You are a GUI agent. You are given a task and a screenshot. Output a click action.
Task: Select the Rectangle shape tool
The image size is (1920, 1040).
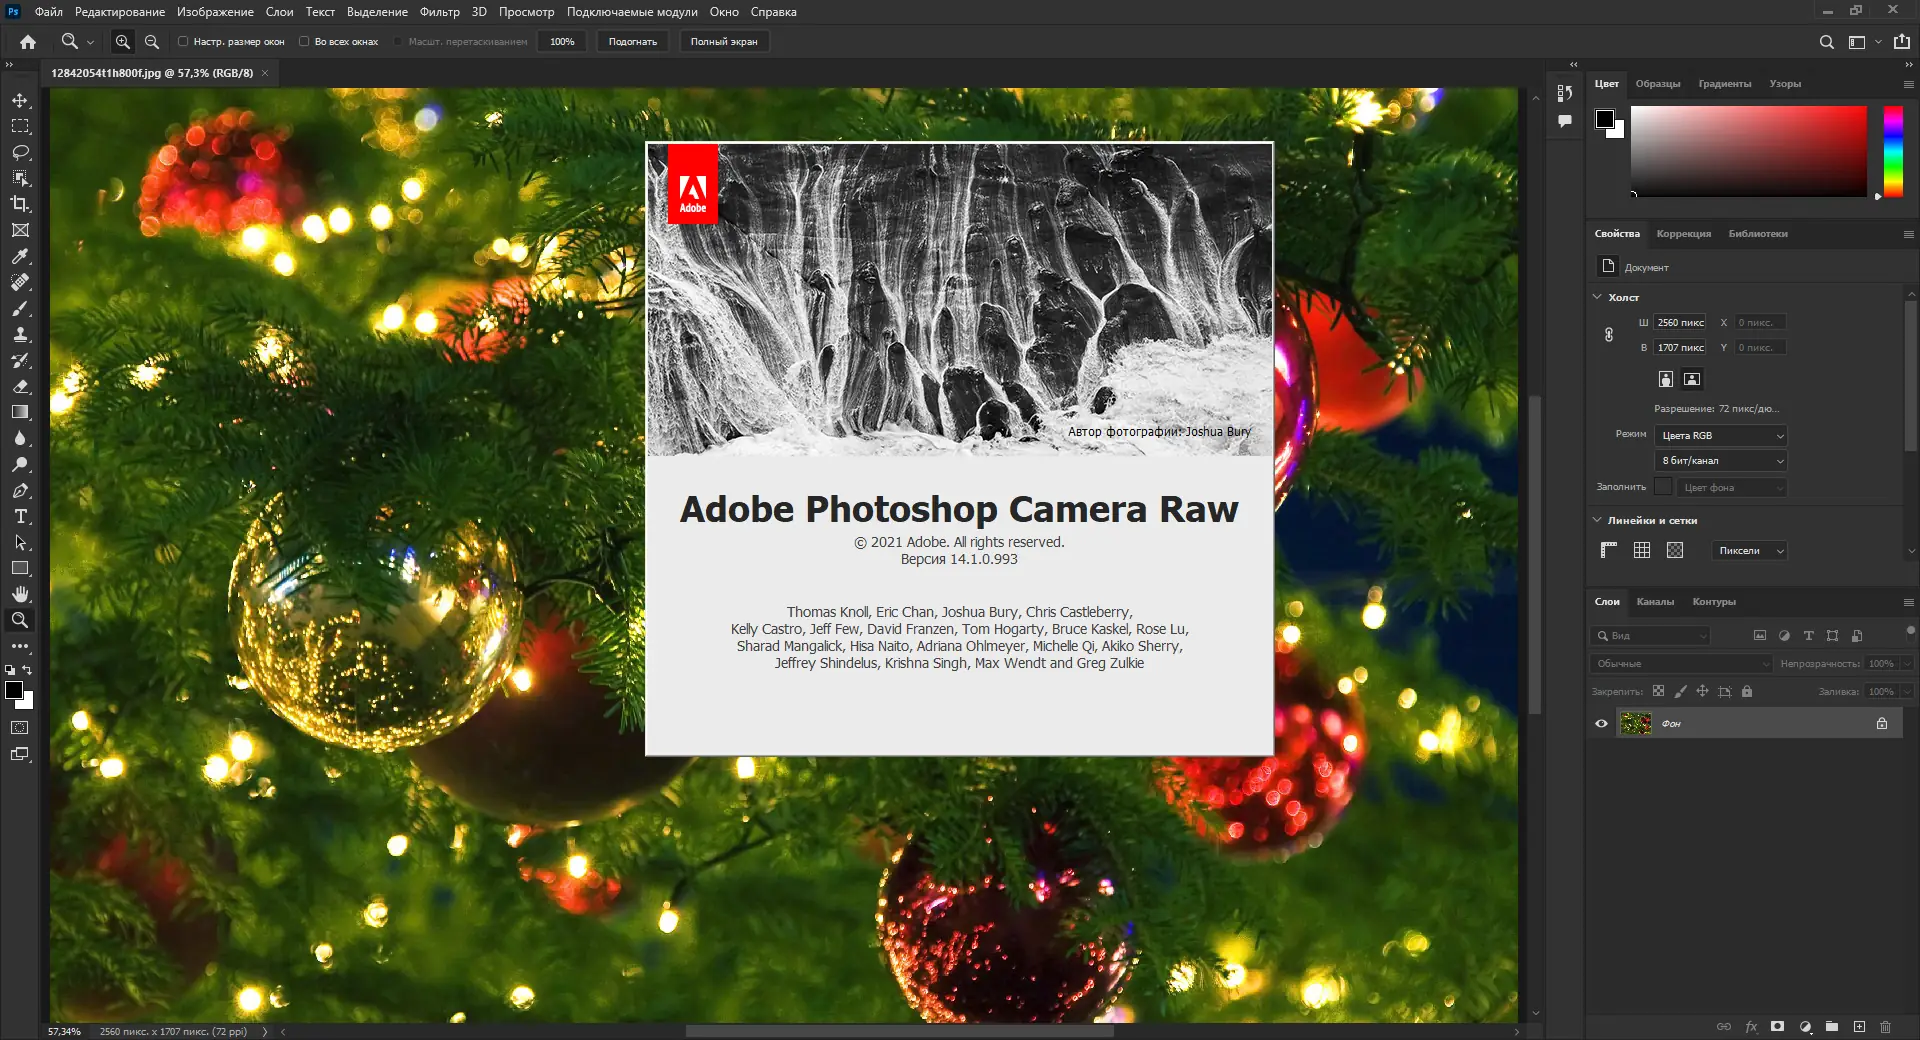tap(20, 568)
